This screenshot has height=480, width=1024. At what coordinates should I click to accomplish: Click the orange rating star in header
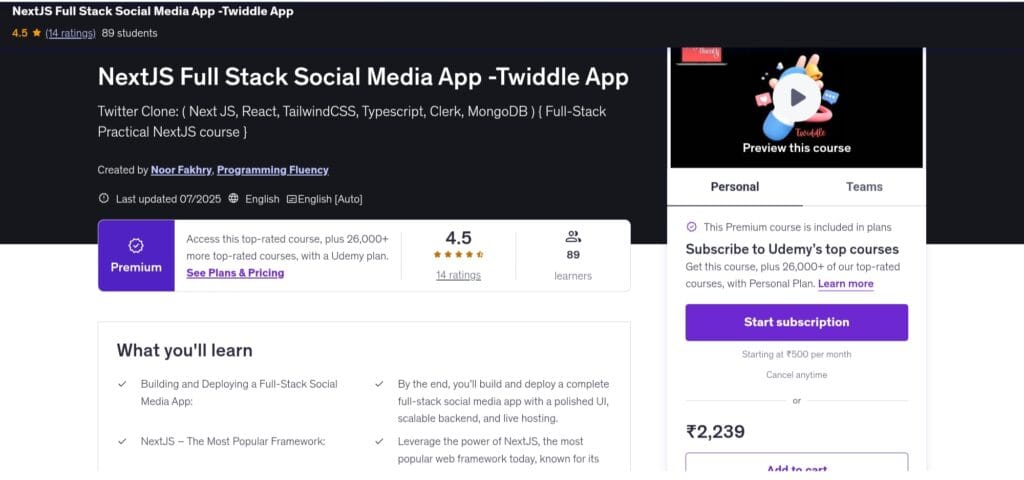37,33
